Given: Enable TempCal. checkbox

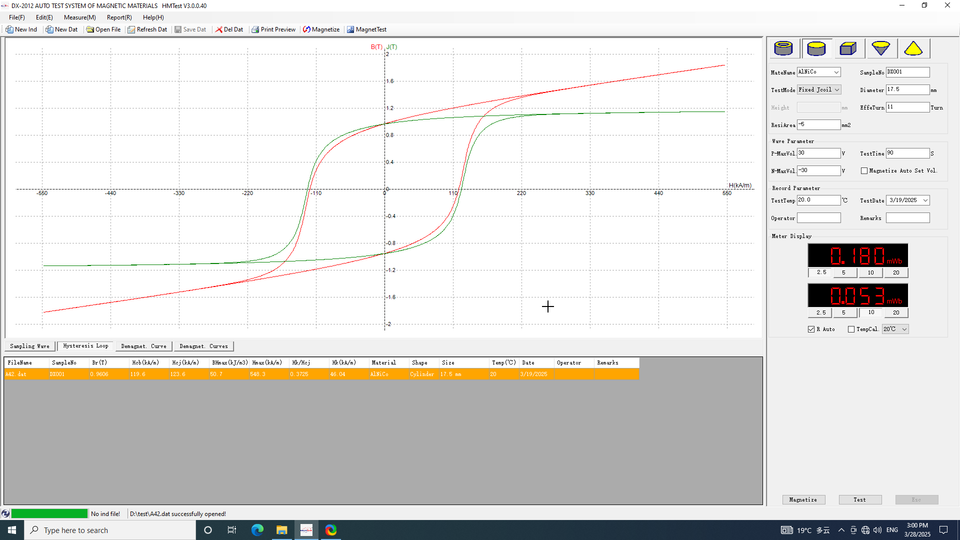Looking at the screenshot, I should [x=851, y=329].
